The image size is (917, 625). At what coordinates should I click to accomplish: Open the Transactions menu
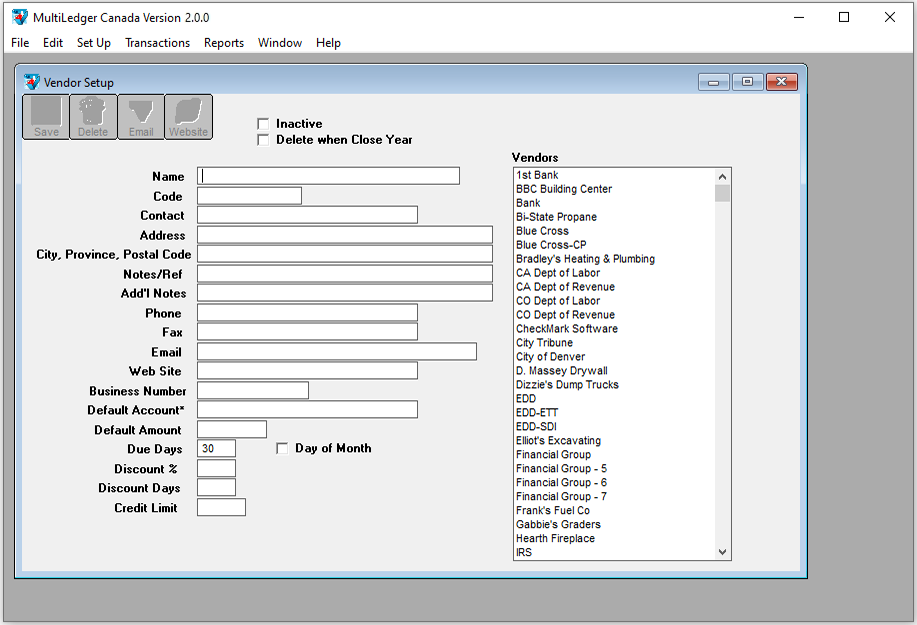157,43
